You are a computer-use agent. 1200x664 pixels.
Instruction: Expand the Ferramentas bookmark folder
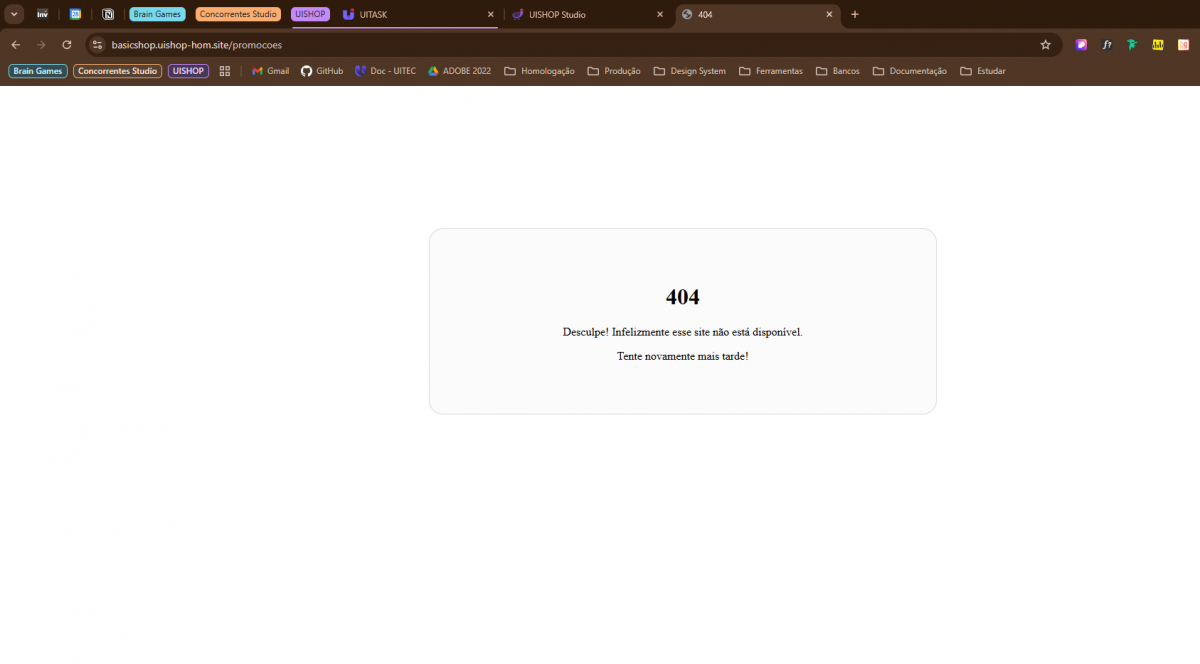click(770, 71)
